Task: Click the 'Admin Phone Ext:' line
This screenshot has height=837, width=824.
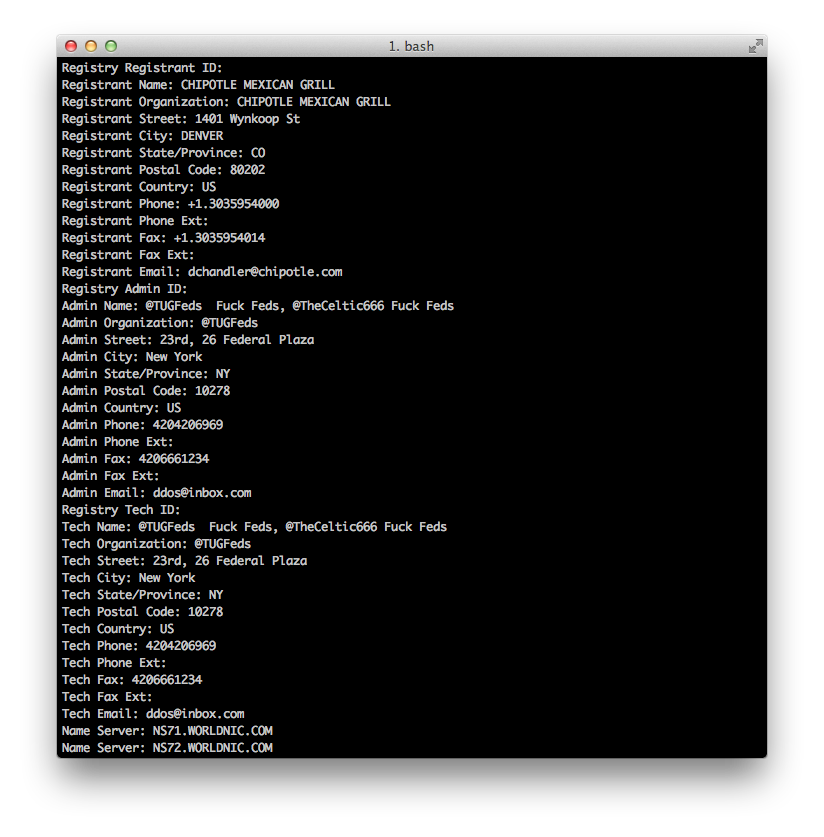Action: pos(117,443)
